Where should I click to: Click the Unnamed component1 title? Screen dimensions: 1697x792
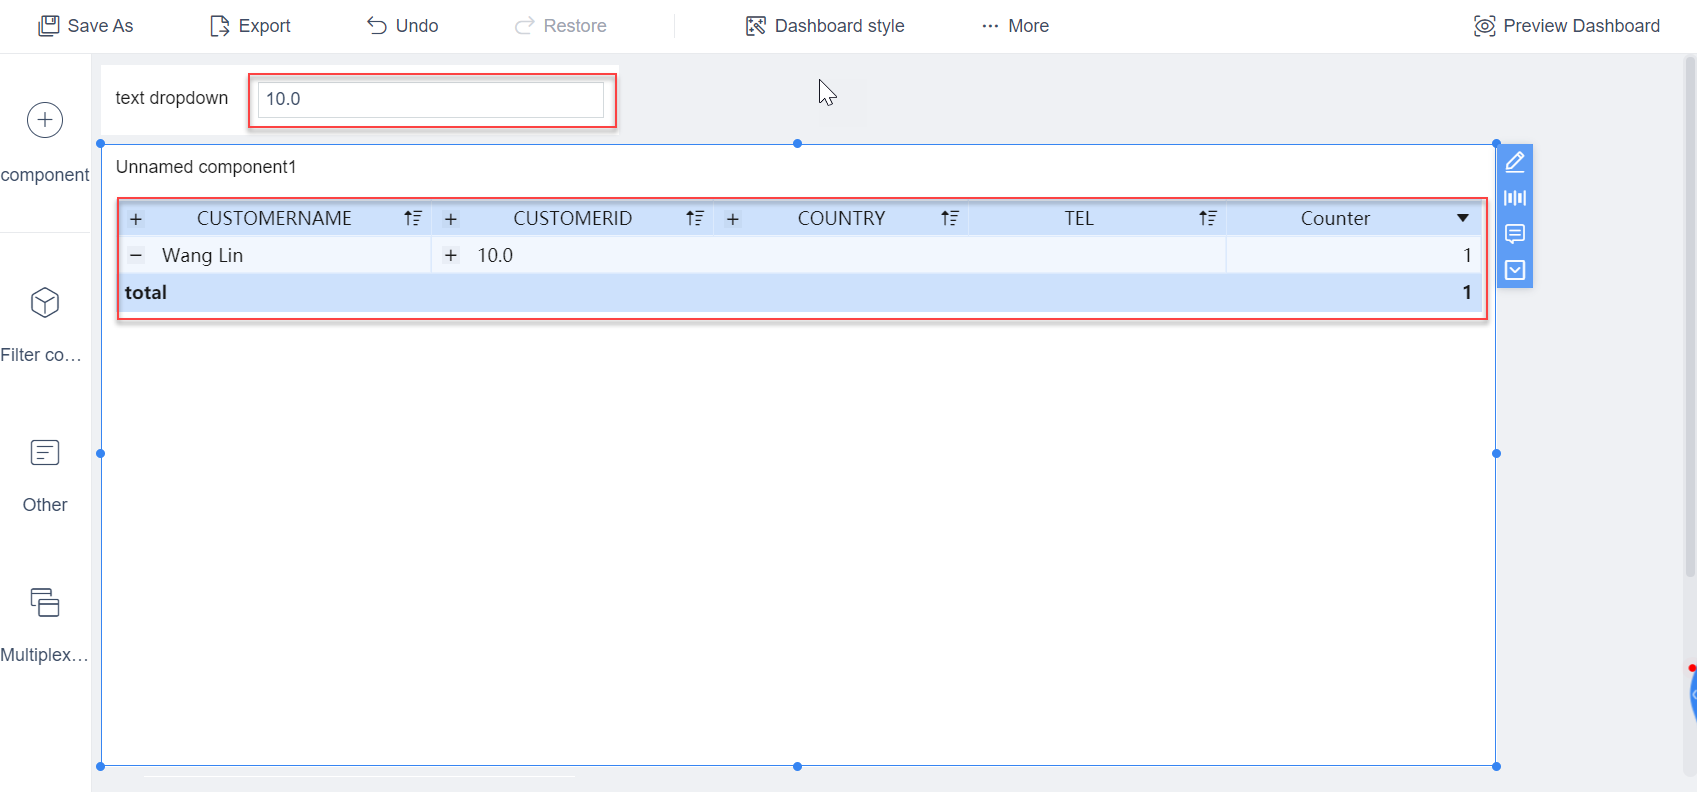pyautogui.click(x=206, y=167)
